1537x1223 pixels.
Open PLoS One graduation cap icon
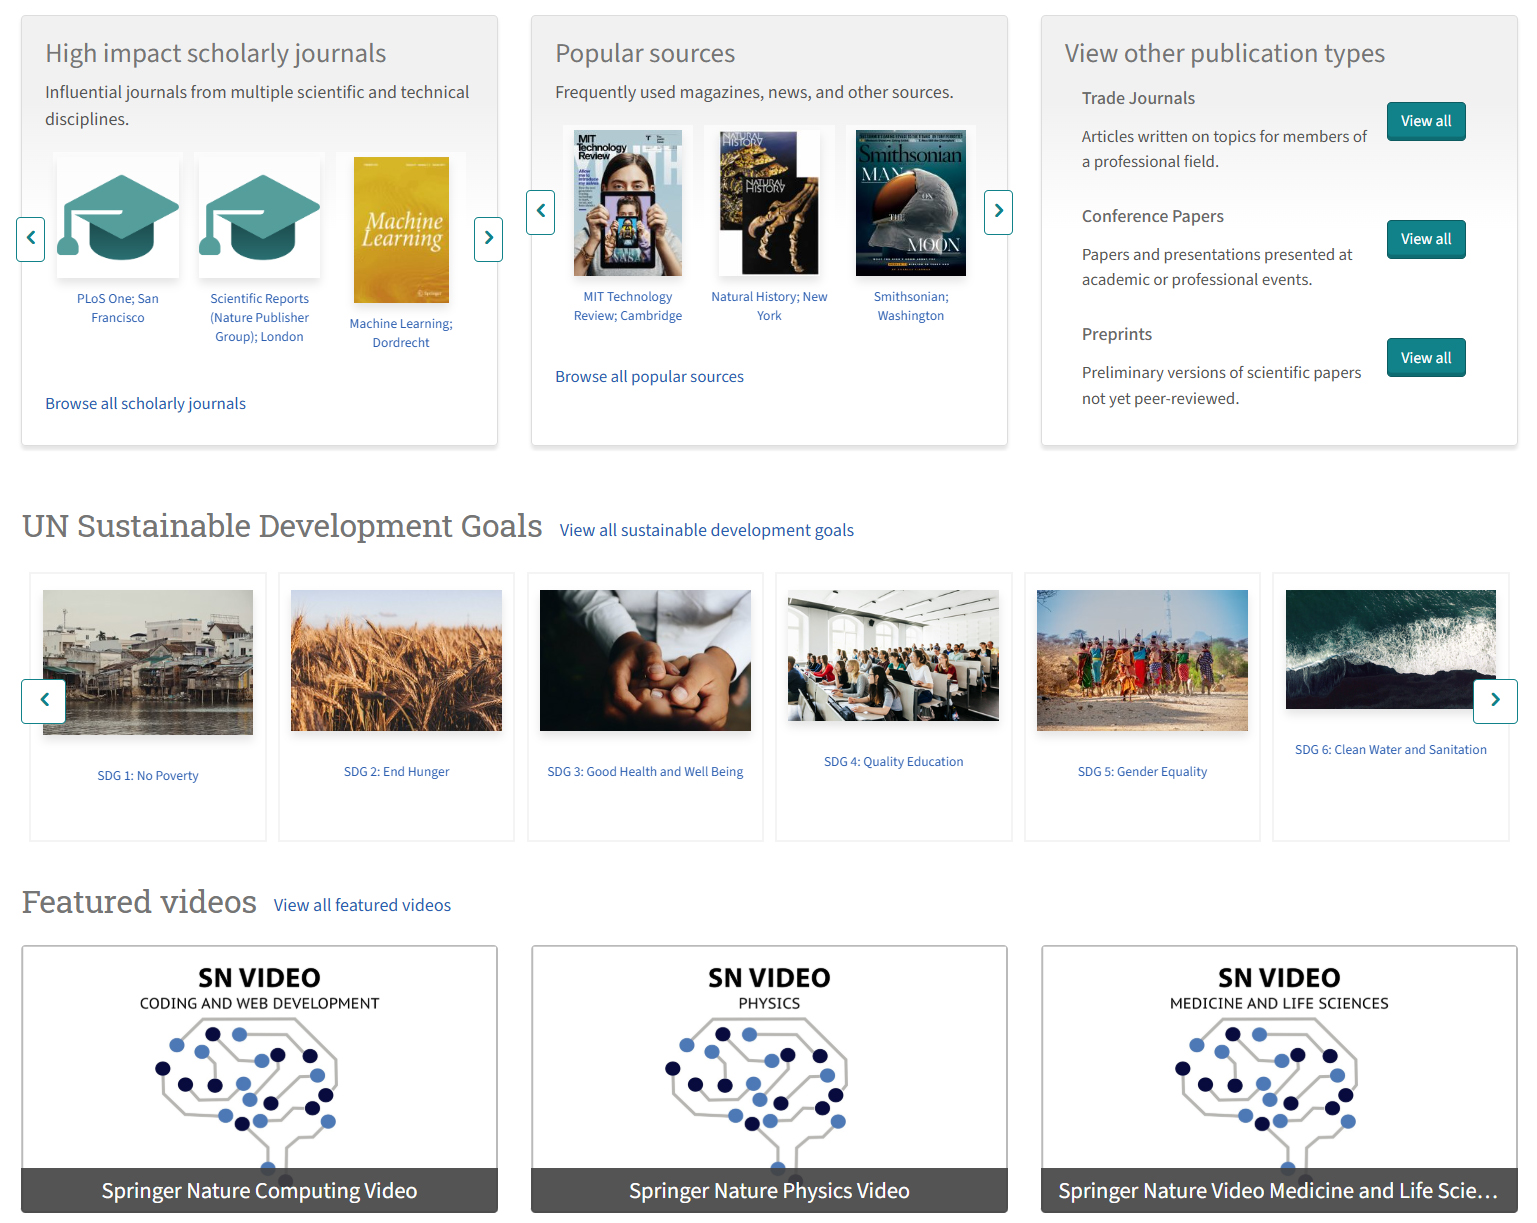(x=118, y=217)
